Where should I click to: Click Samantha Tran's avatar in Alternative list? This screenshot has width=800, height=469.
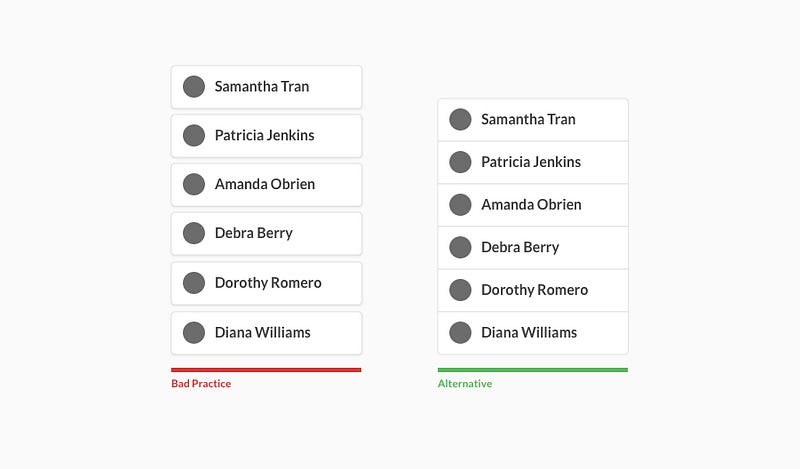[460, 119]
